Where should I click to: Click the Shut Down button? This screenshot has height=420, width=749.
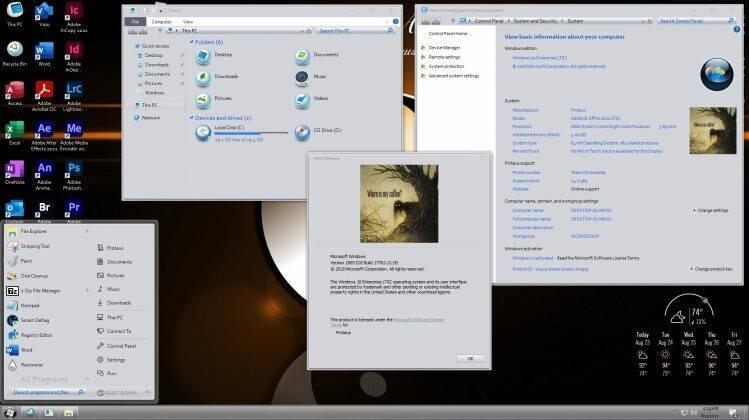click(x=118, y=393)
